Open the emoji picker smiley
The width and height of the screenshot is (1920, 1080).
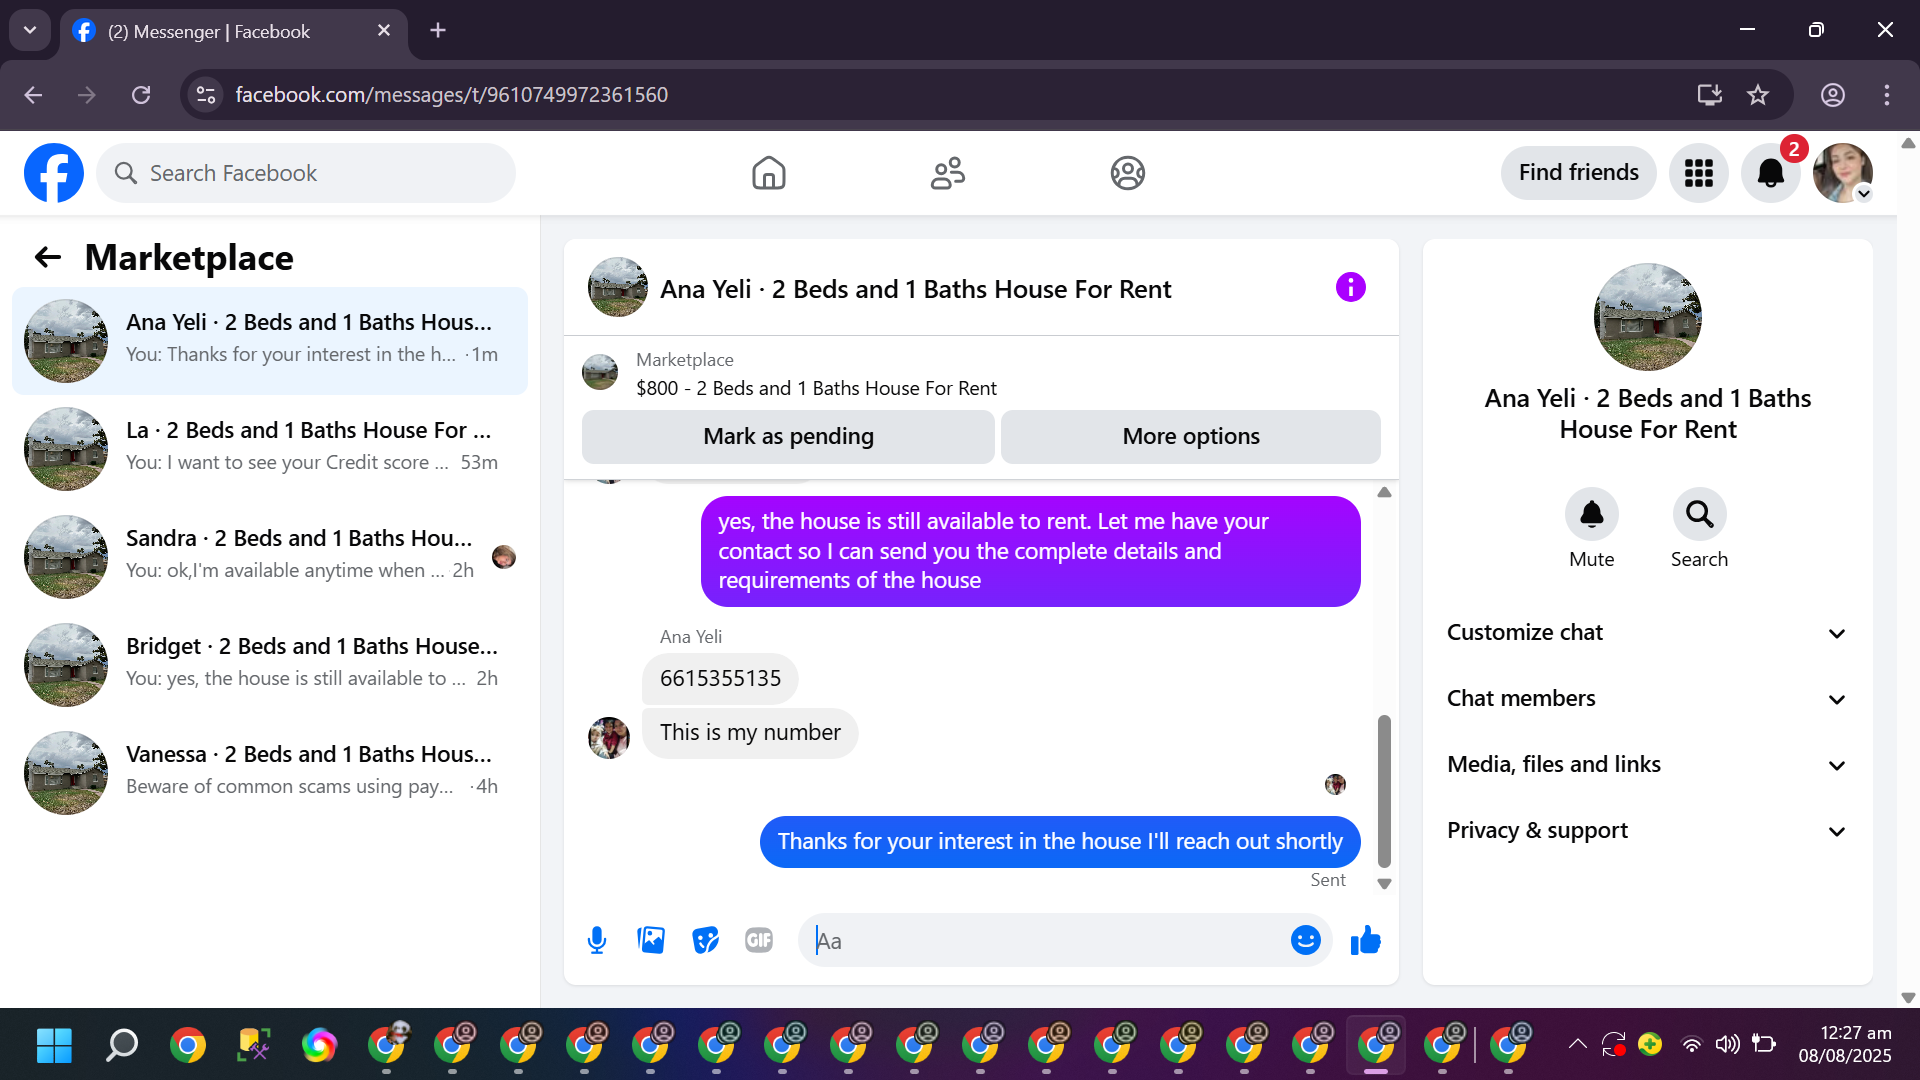[x=1305, y=940]
